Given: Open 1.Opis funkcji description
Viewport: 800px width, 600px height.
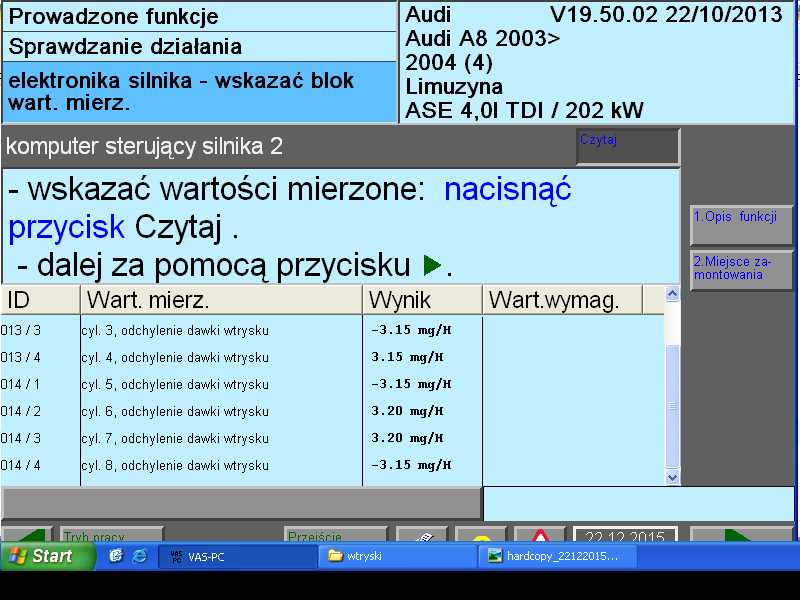Looking at the screenshot, I should click(x=741, y=225).
